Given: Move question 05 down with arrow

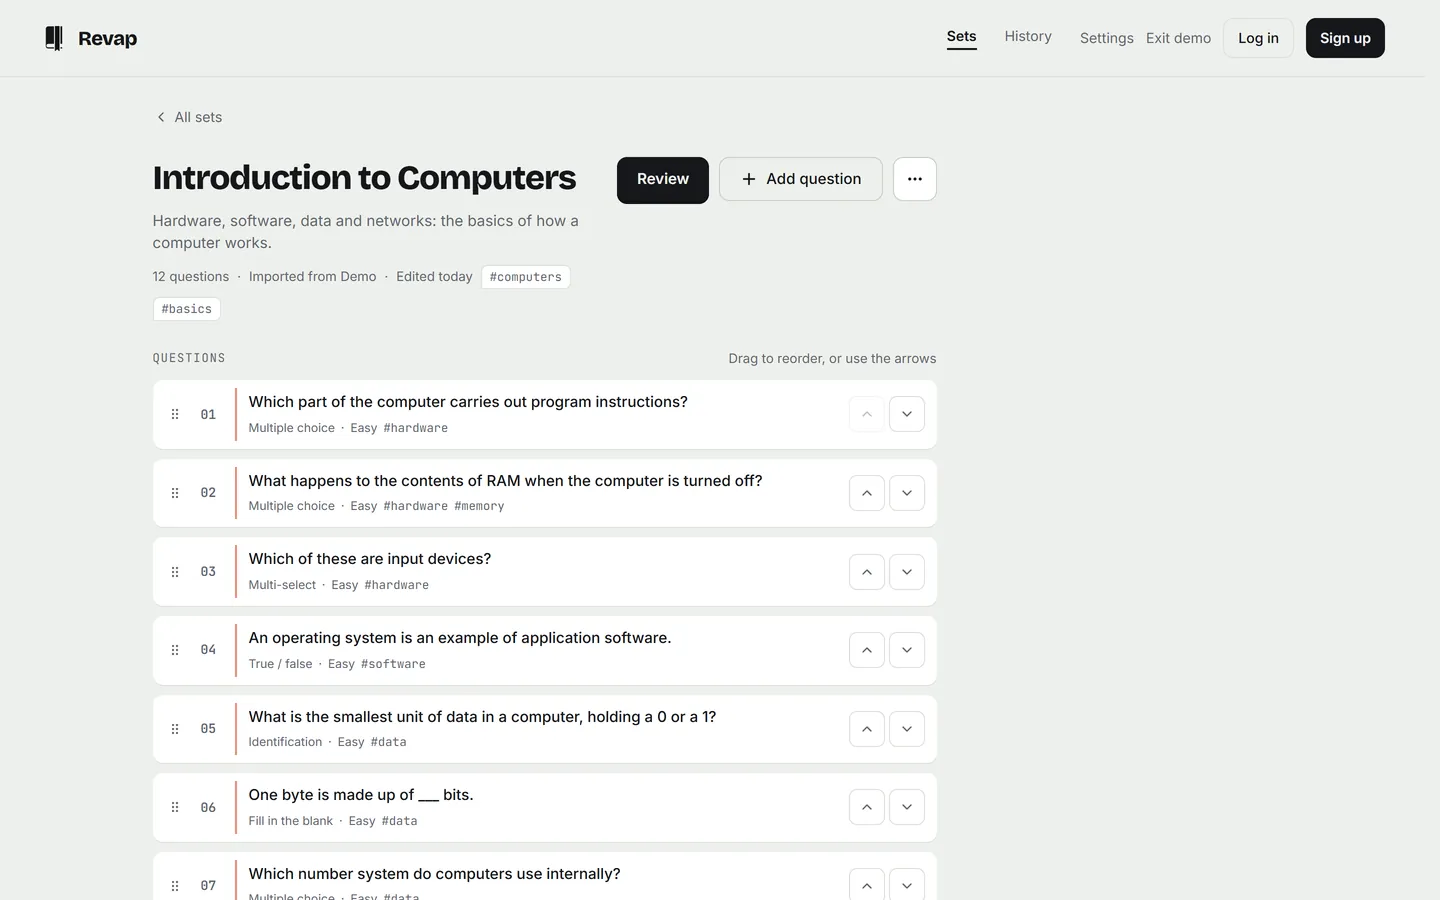Looking at the screenshot, I should tap(907, 729).
